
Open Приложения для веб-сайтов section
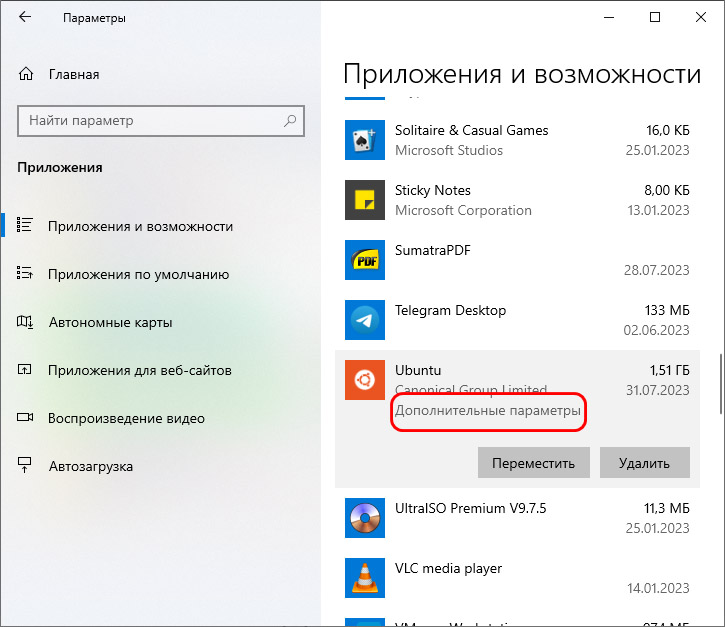140,370
